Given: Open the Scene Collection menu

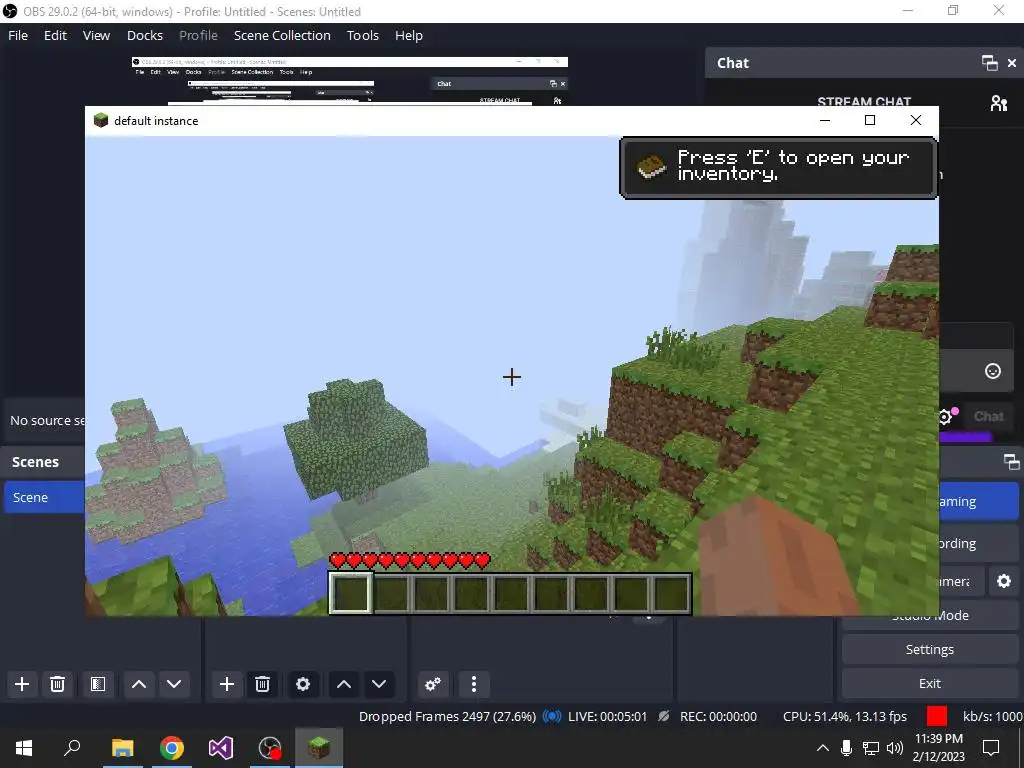Looking at the screenshot, I should click(x=282, y=35).
